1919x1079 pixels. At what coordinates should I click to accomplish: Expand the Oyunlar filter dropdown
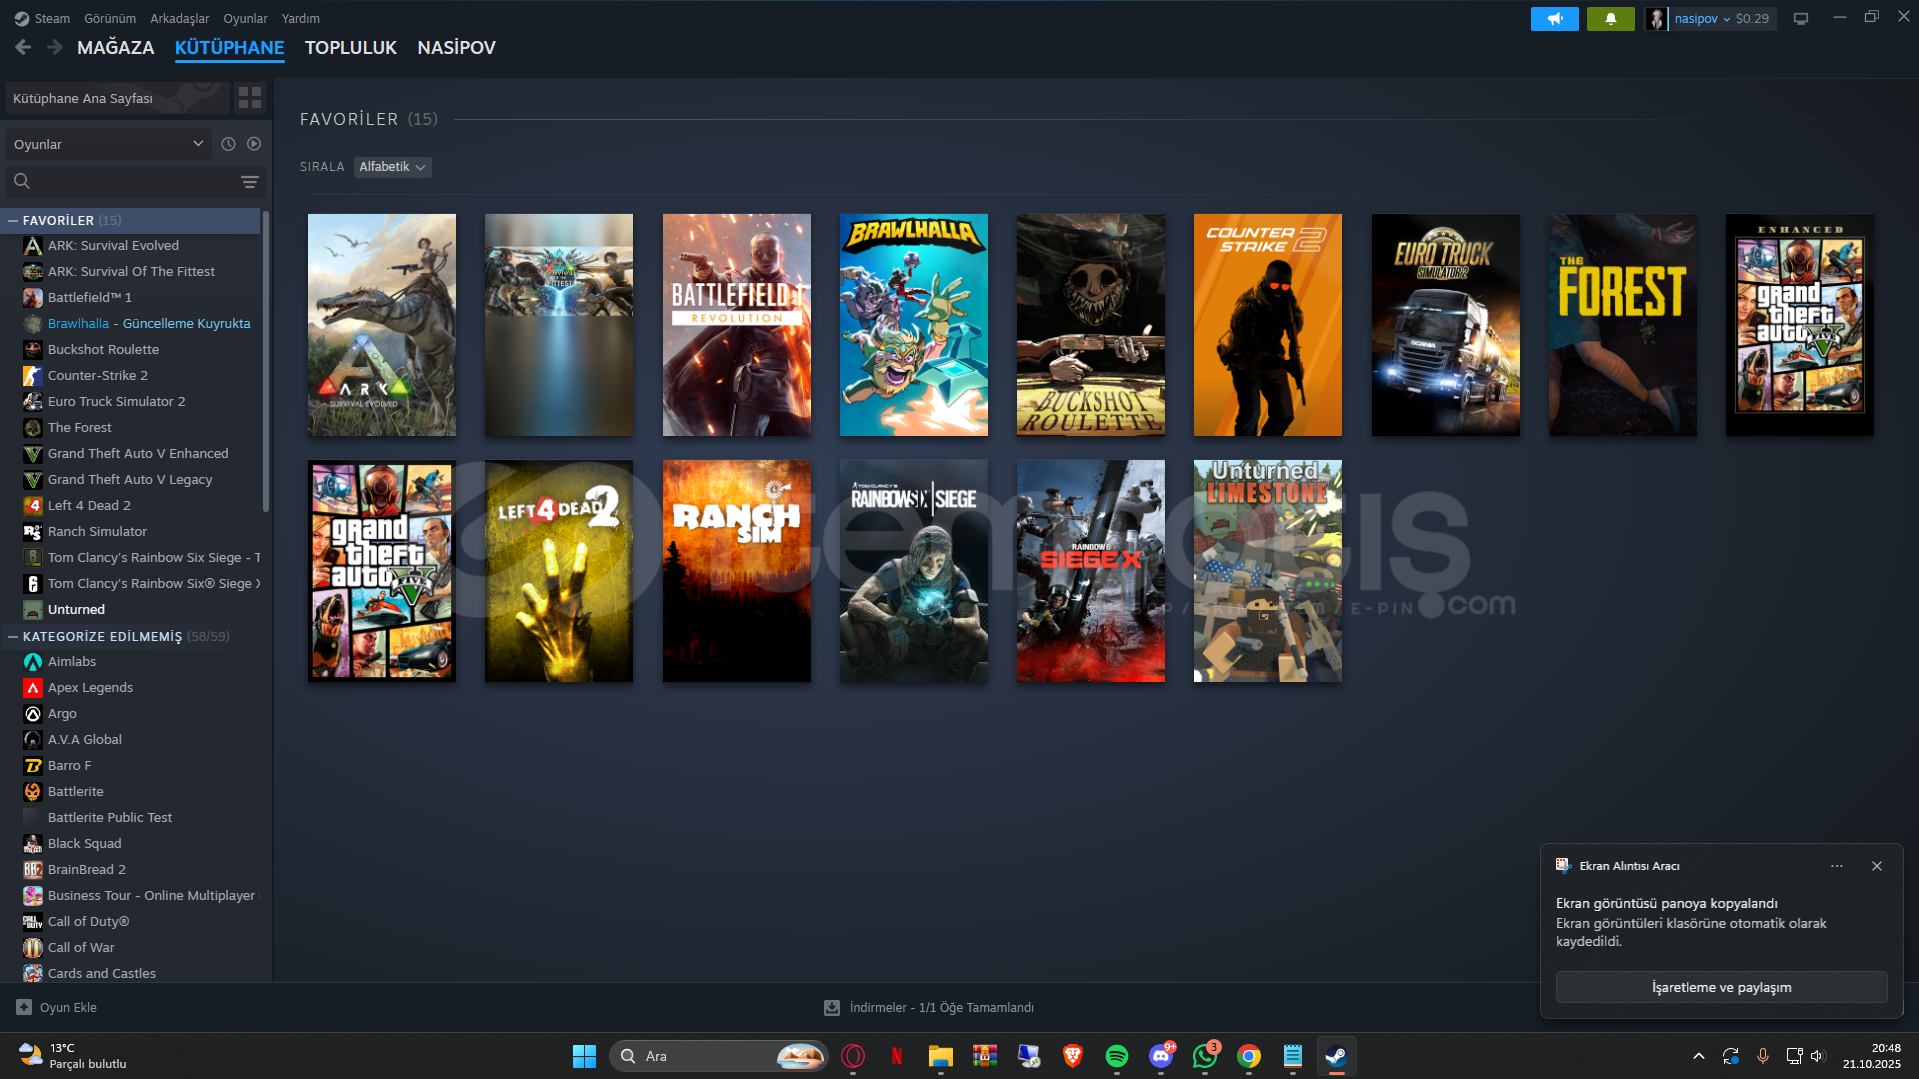pos(108,144)
